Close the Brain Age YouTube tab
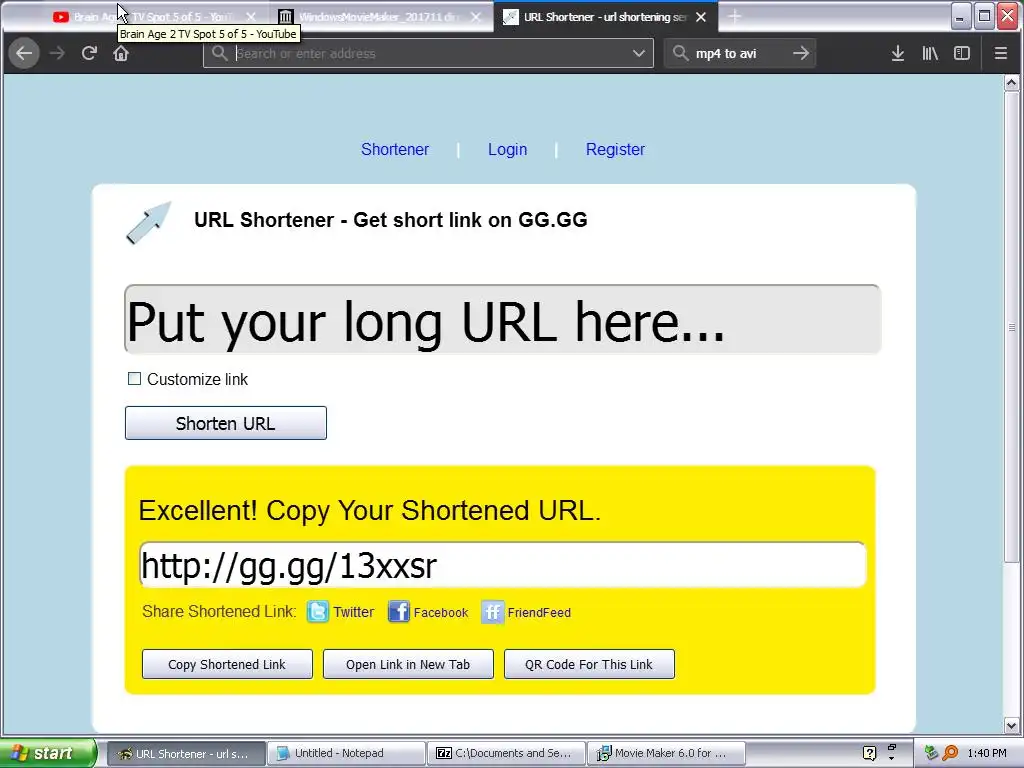Image resolution: width=1024 pixels, height=768 pixels. [251, 17]
